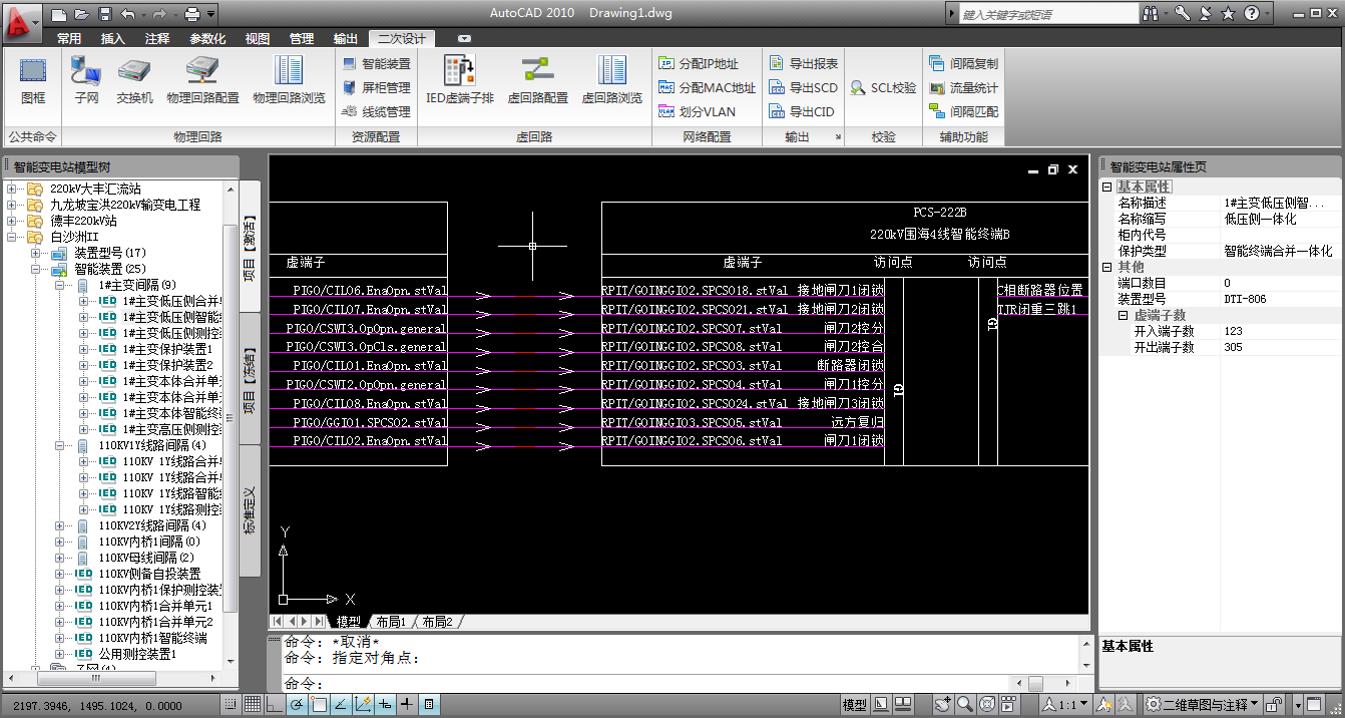1345x718 pixels.
Task: Run the SCL校验 validation
Action: [x=883, y=87]
